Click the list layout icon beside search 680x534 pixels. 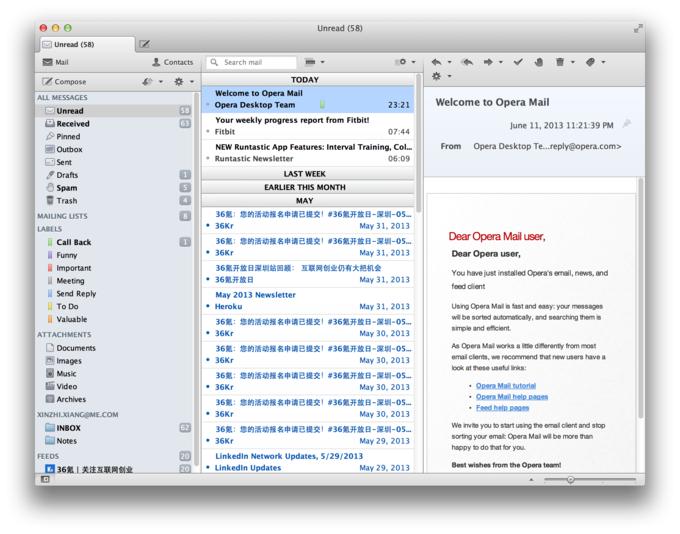pos(310,62)
